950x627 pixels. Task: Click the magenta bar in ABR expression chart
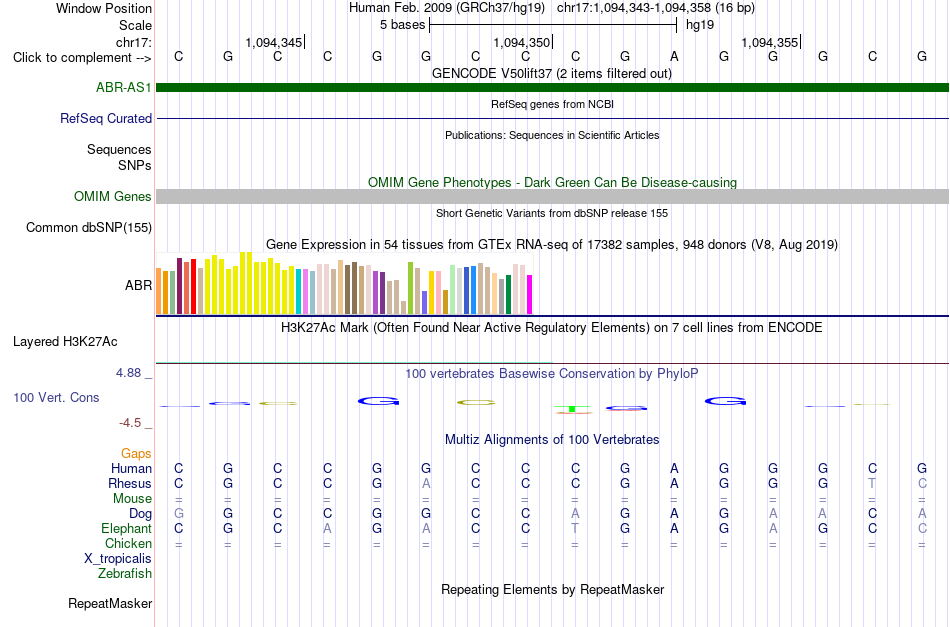click(530, 294)
